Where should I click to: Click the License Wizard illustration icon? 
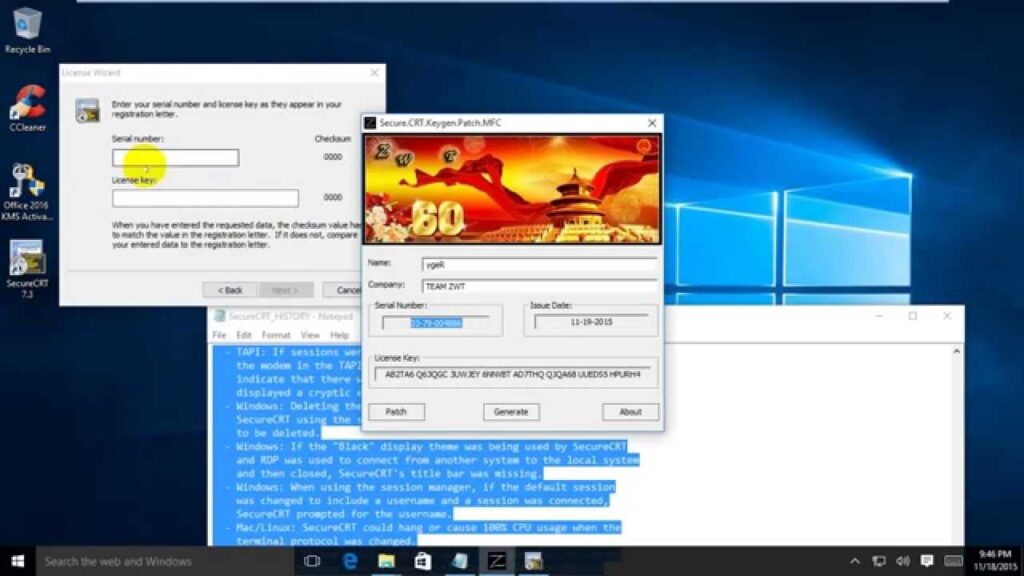click(x=87, y=110)
